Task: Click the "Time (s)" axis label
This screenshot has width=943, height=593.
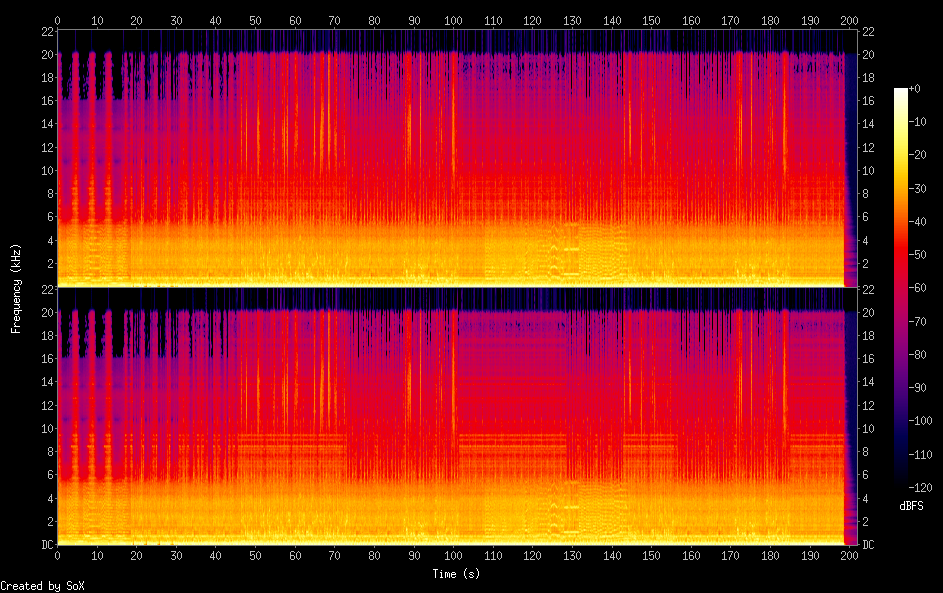Action: [x=453, y=574]
